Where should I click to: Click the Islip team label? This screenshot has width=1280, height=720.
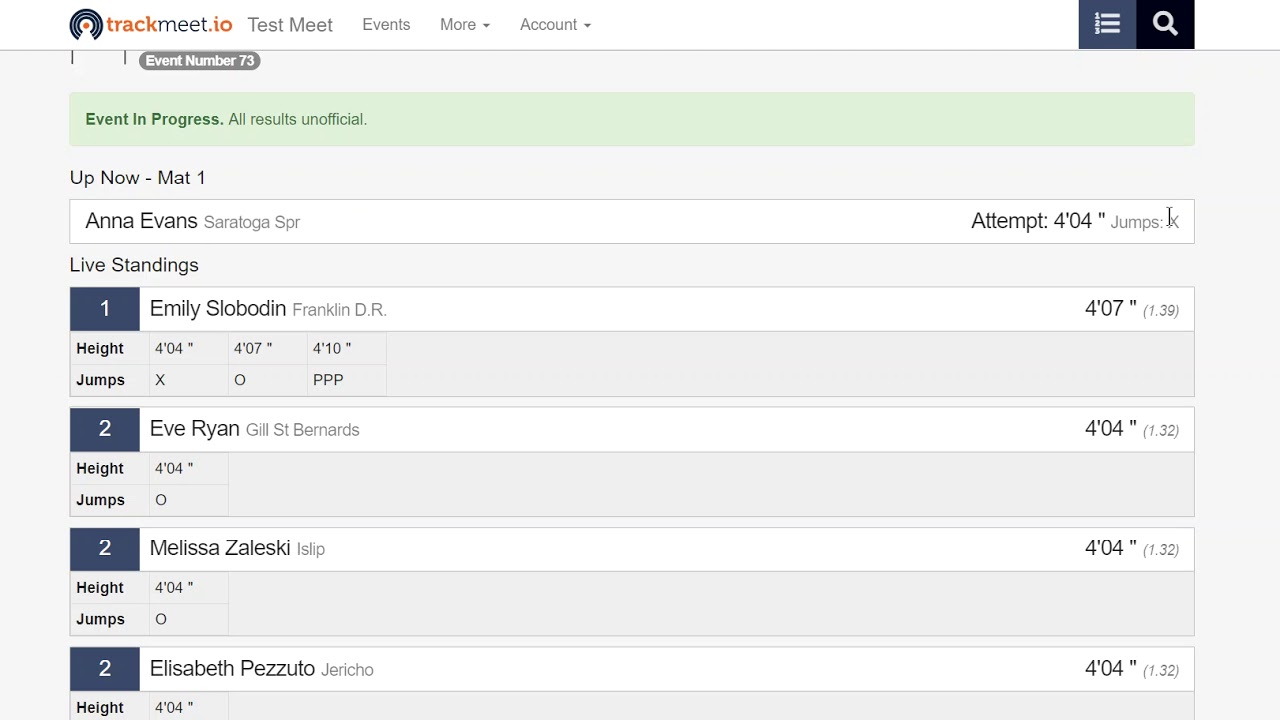pyautogui.click(x=311, y=549)
